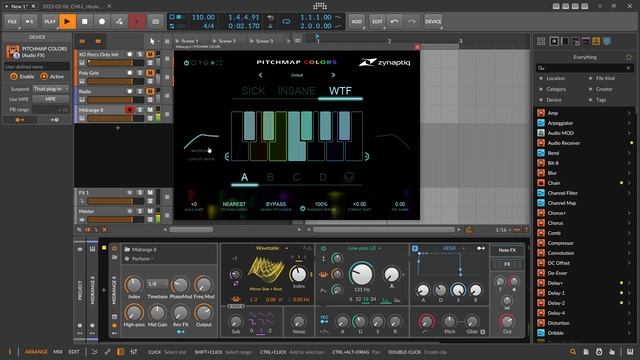
Task: Click the MPE button
Action: pos(51,99)
